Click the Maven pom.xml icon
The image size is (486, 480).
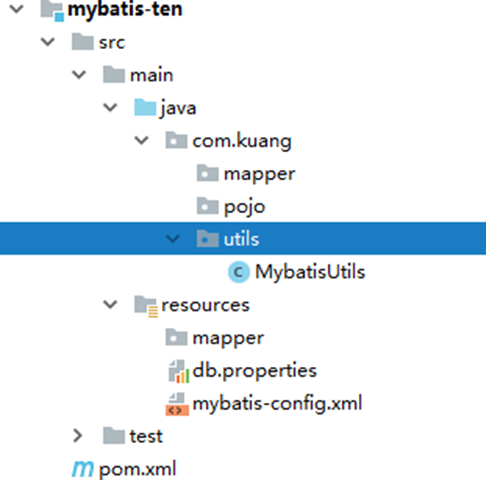click(83, 469)
